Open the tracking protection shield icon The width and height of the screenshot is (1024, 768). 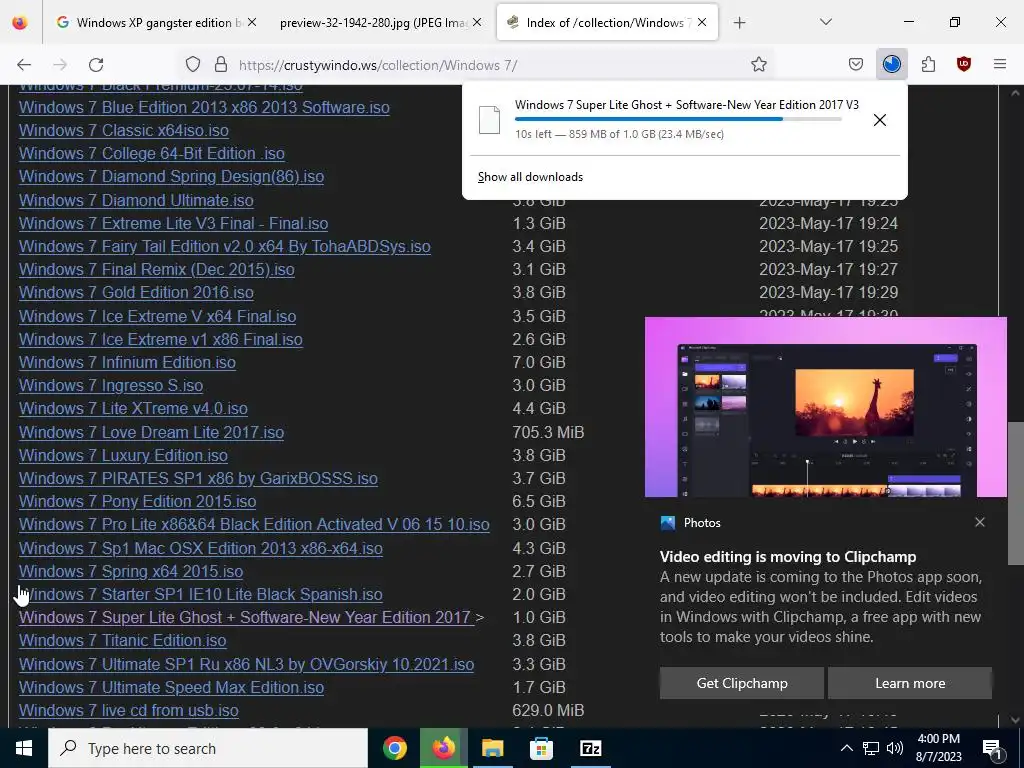point(193,65)
